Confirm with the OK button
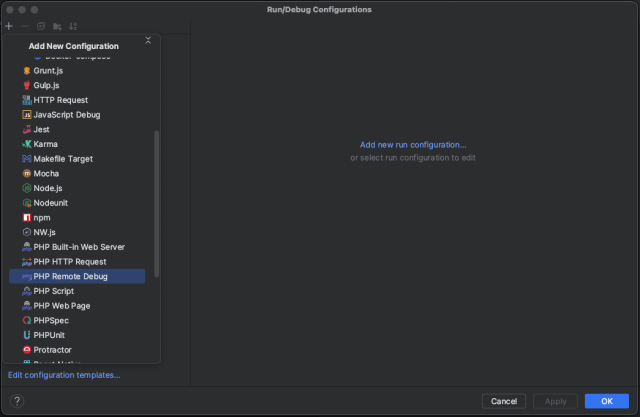 [607, 401]
